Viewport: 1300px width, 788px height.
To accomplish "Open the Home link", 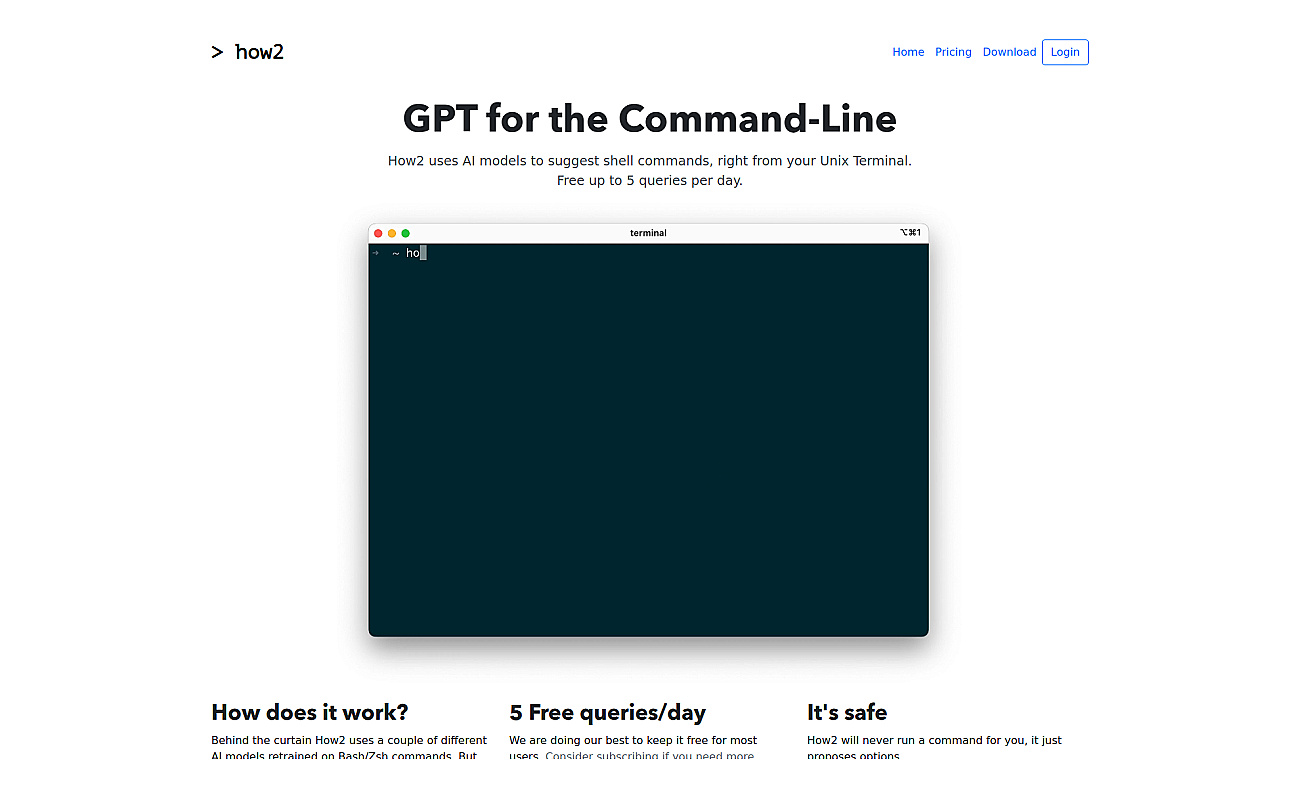I will tap(908, 52).
